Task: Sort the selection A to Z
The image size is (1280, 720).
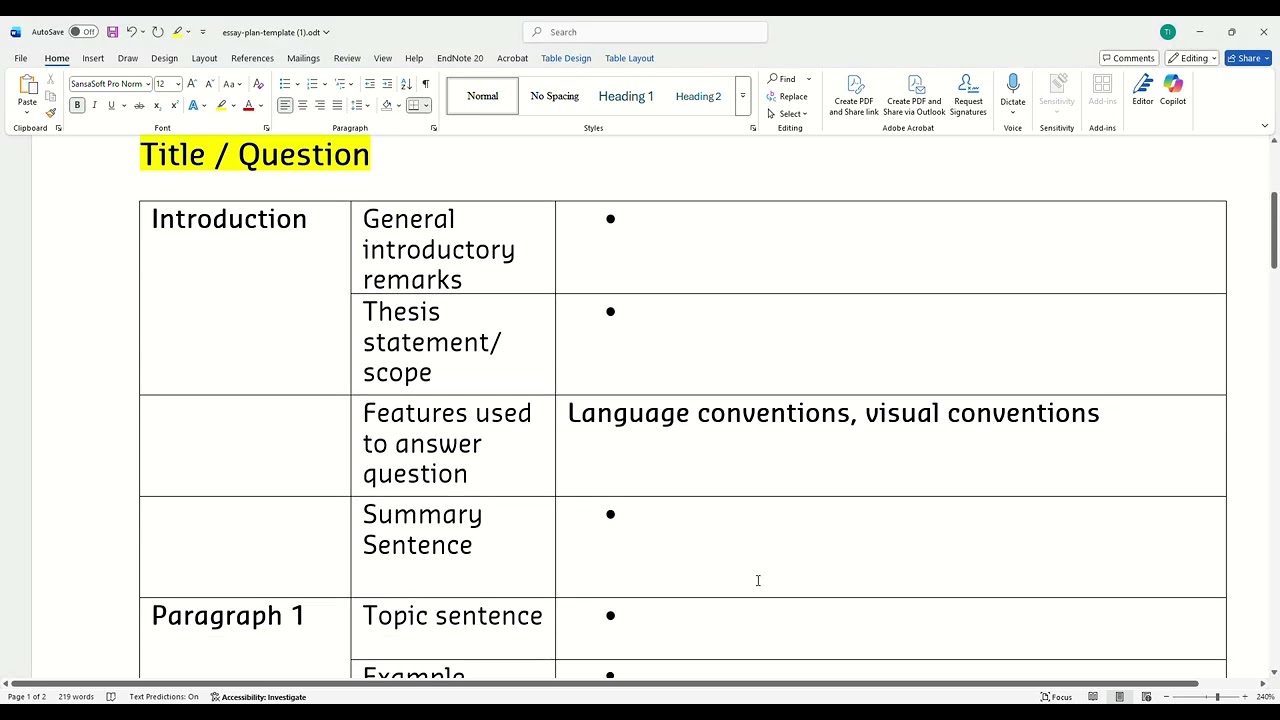Action: pyautogui.click(x=406, y=84)
